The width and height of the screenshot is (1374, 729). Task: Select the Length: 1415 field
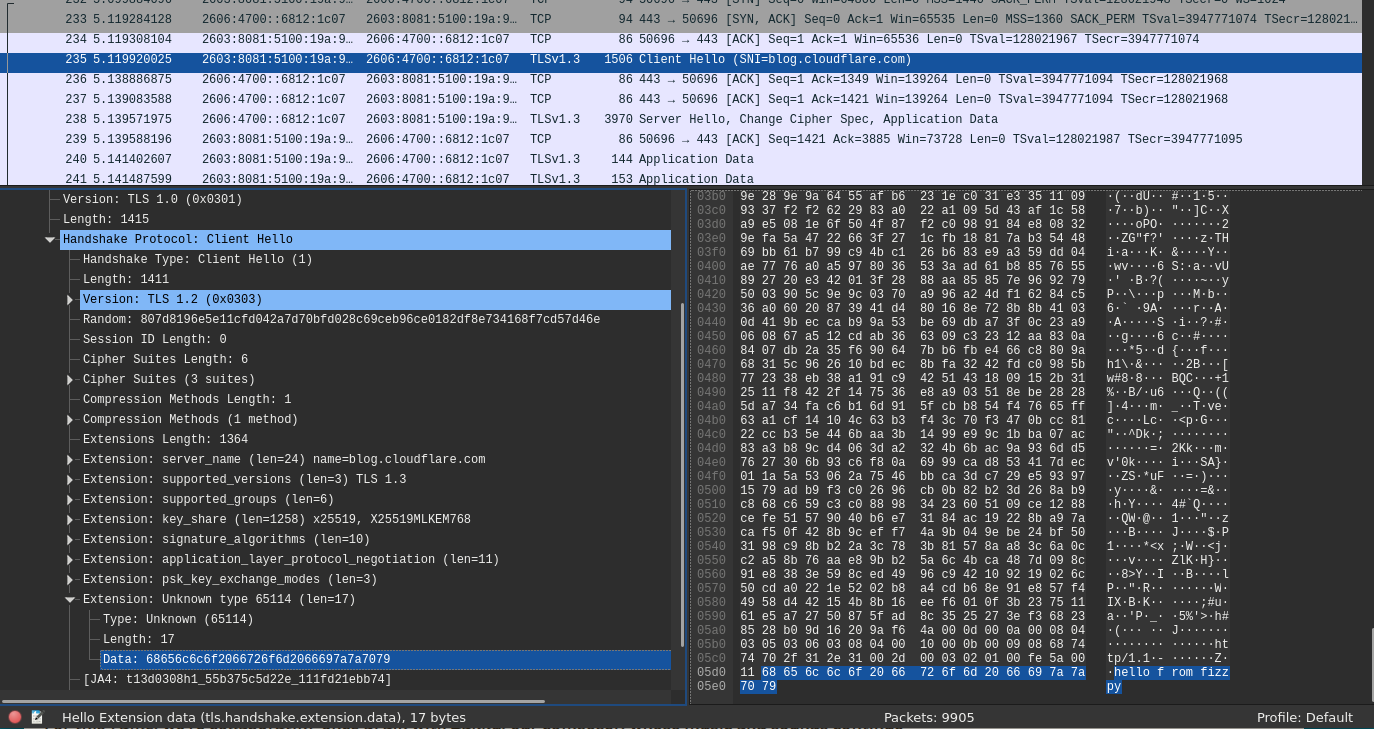(x=106, y=220)
